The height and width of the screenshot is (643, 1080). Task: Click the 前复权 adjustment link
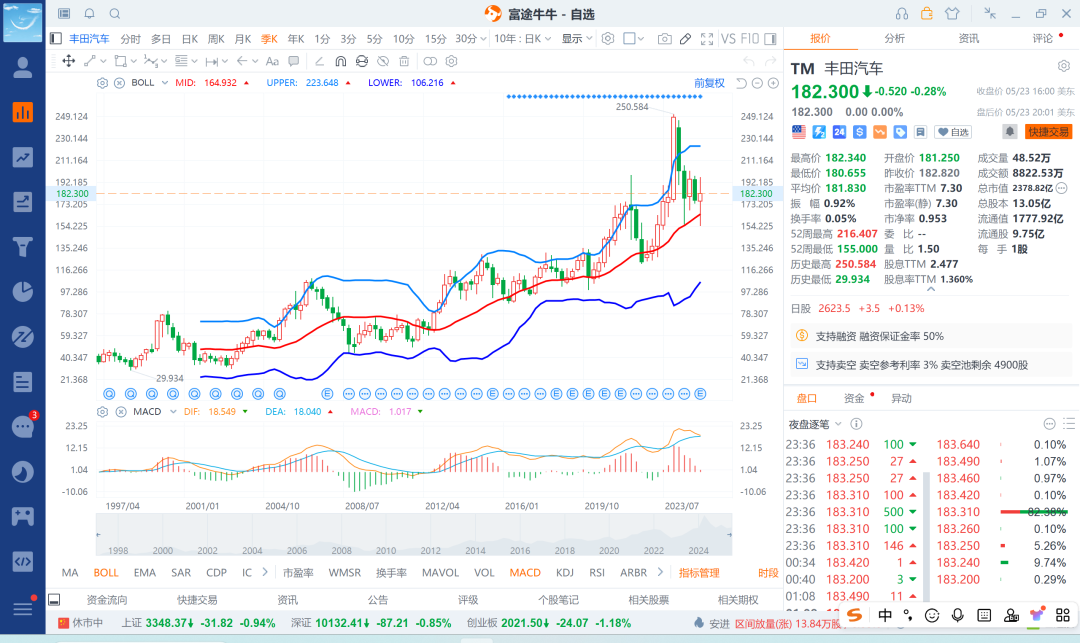pyautogui.click(x=709, y=83)
